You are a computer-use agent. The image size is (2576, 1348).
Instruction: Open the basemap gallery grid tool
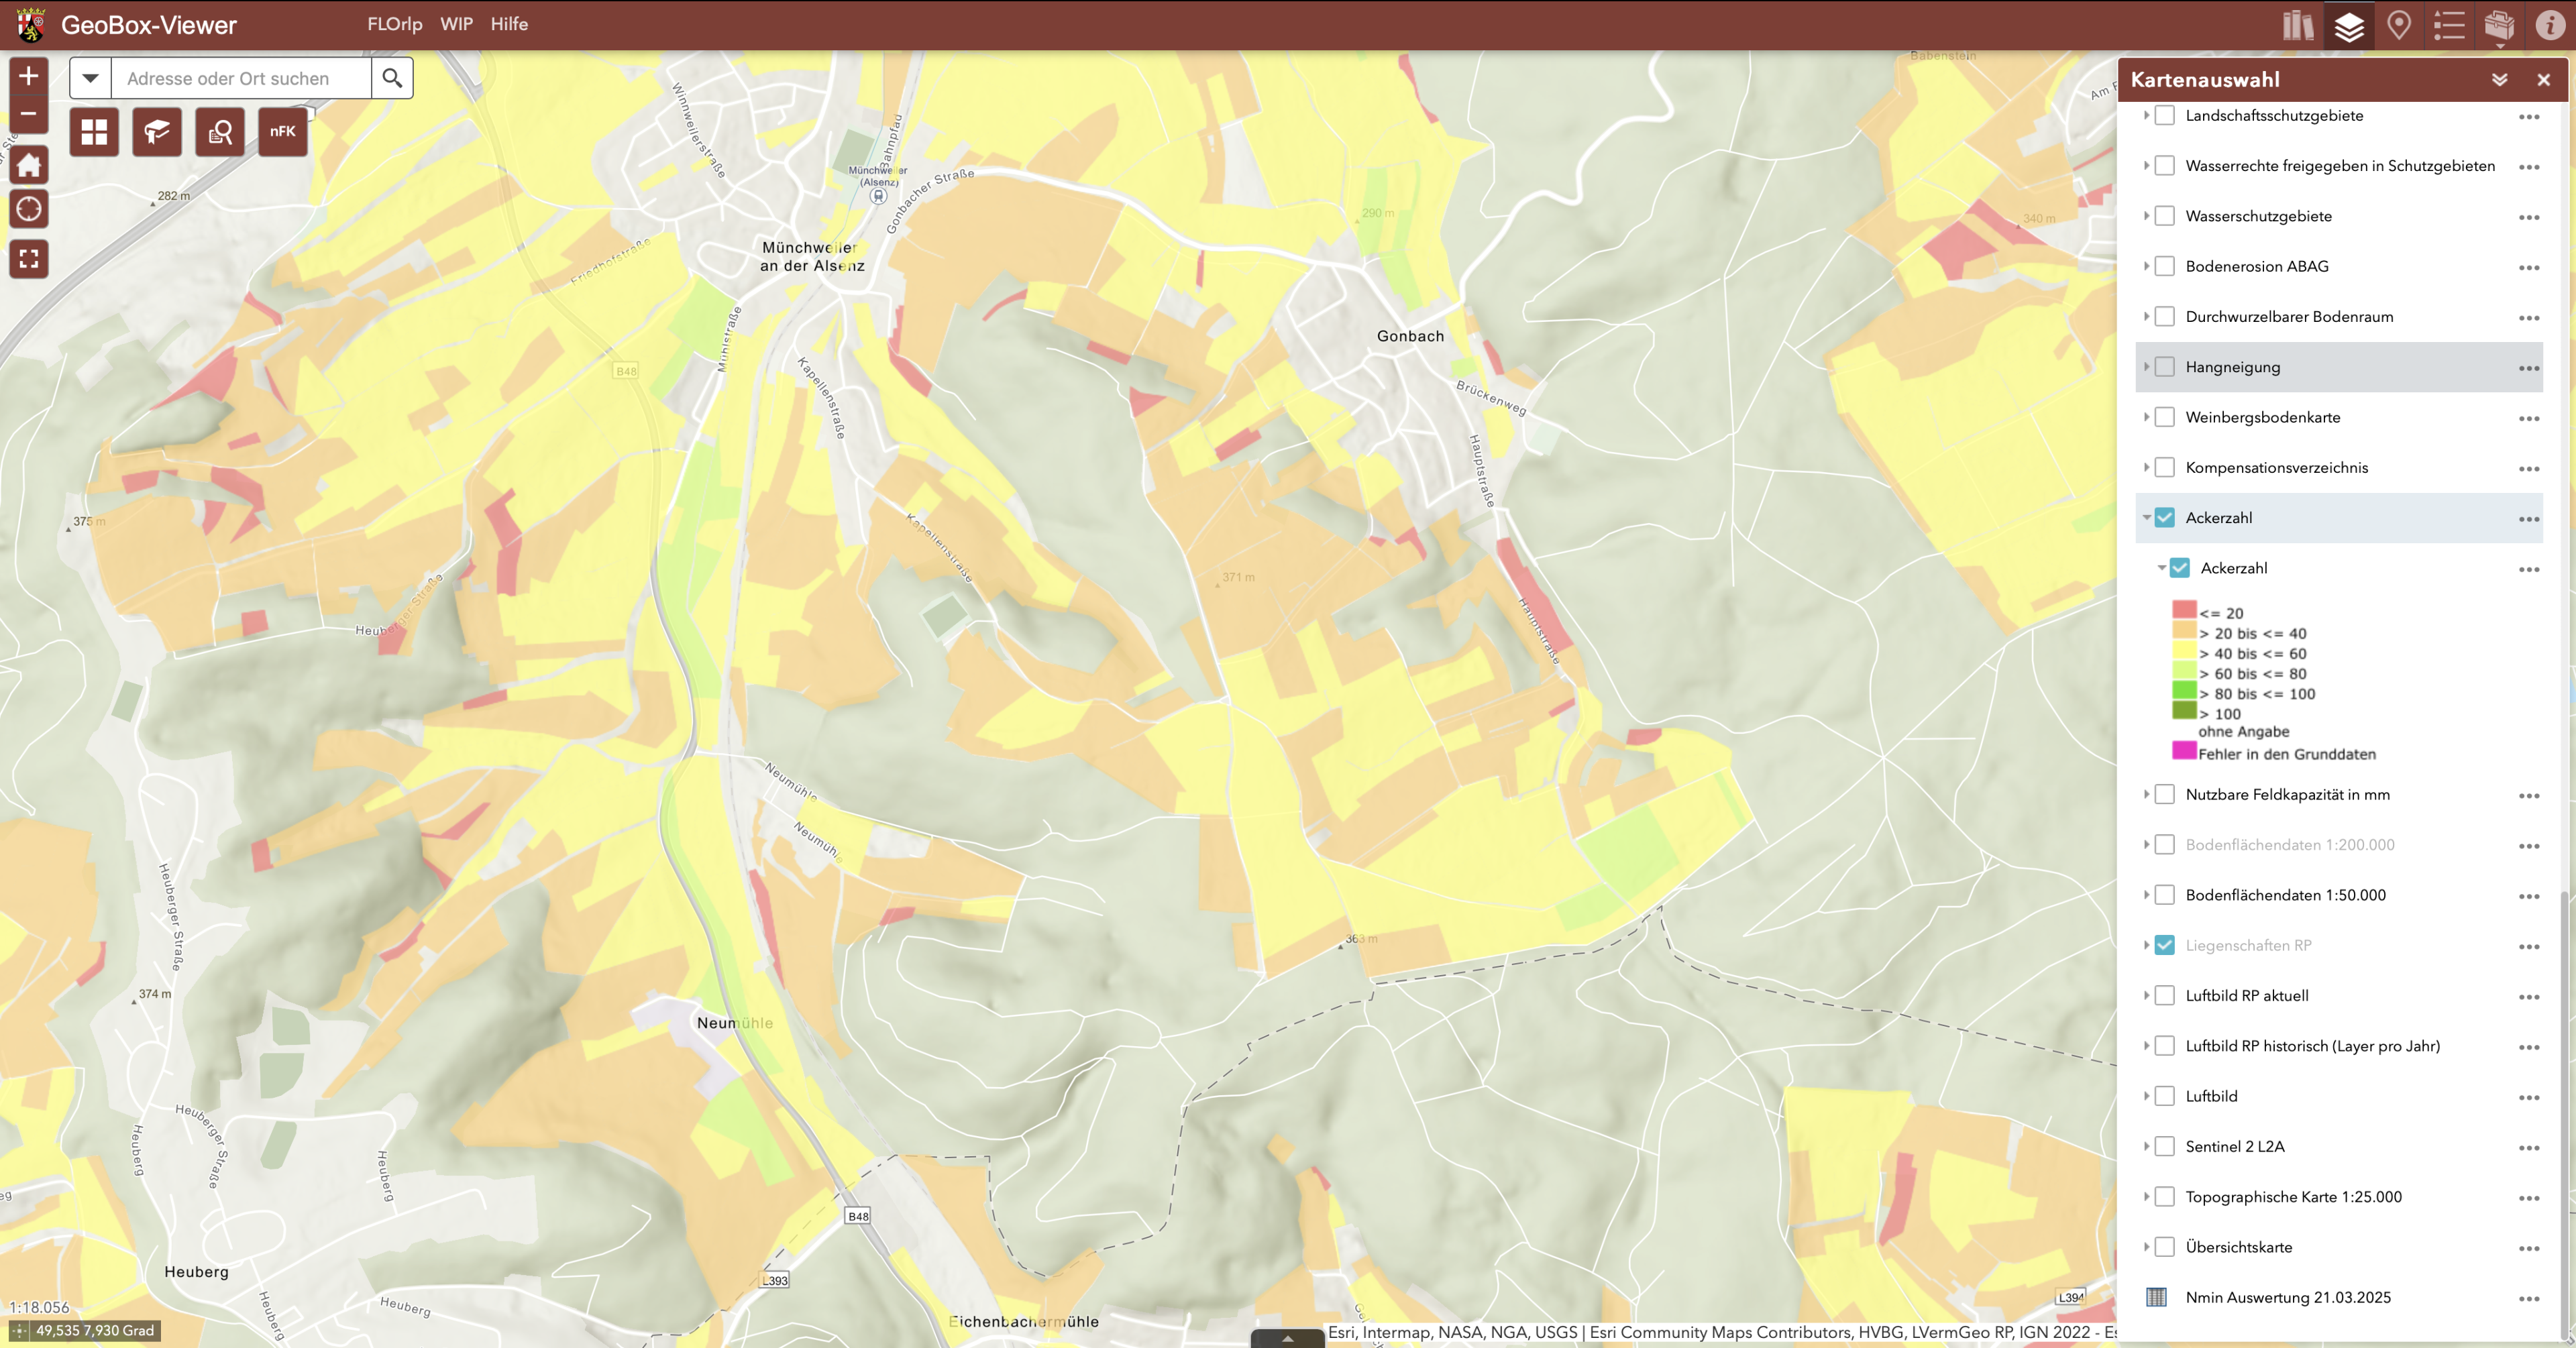(x=94, y=132)
